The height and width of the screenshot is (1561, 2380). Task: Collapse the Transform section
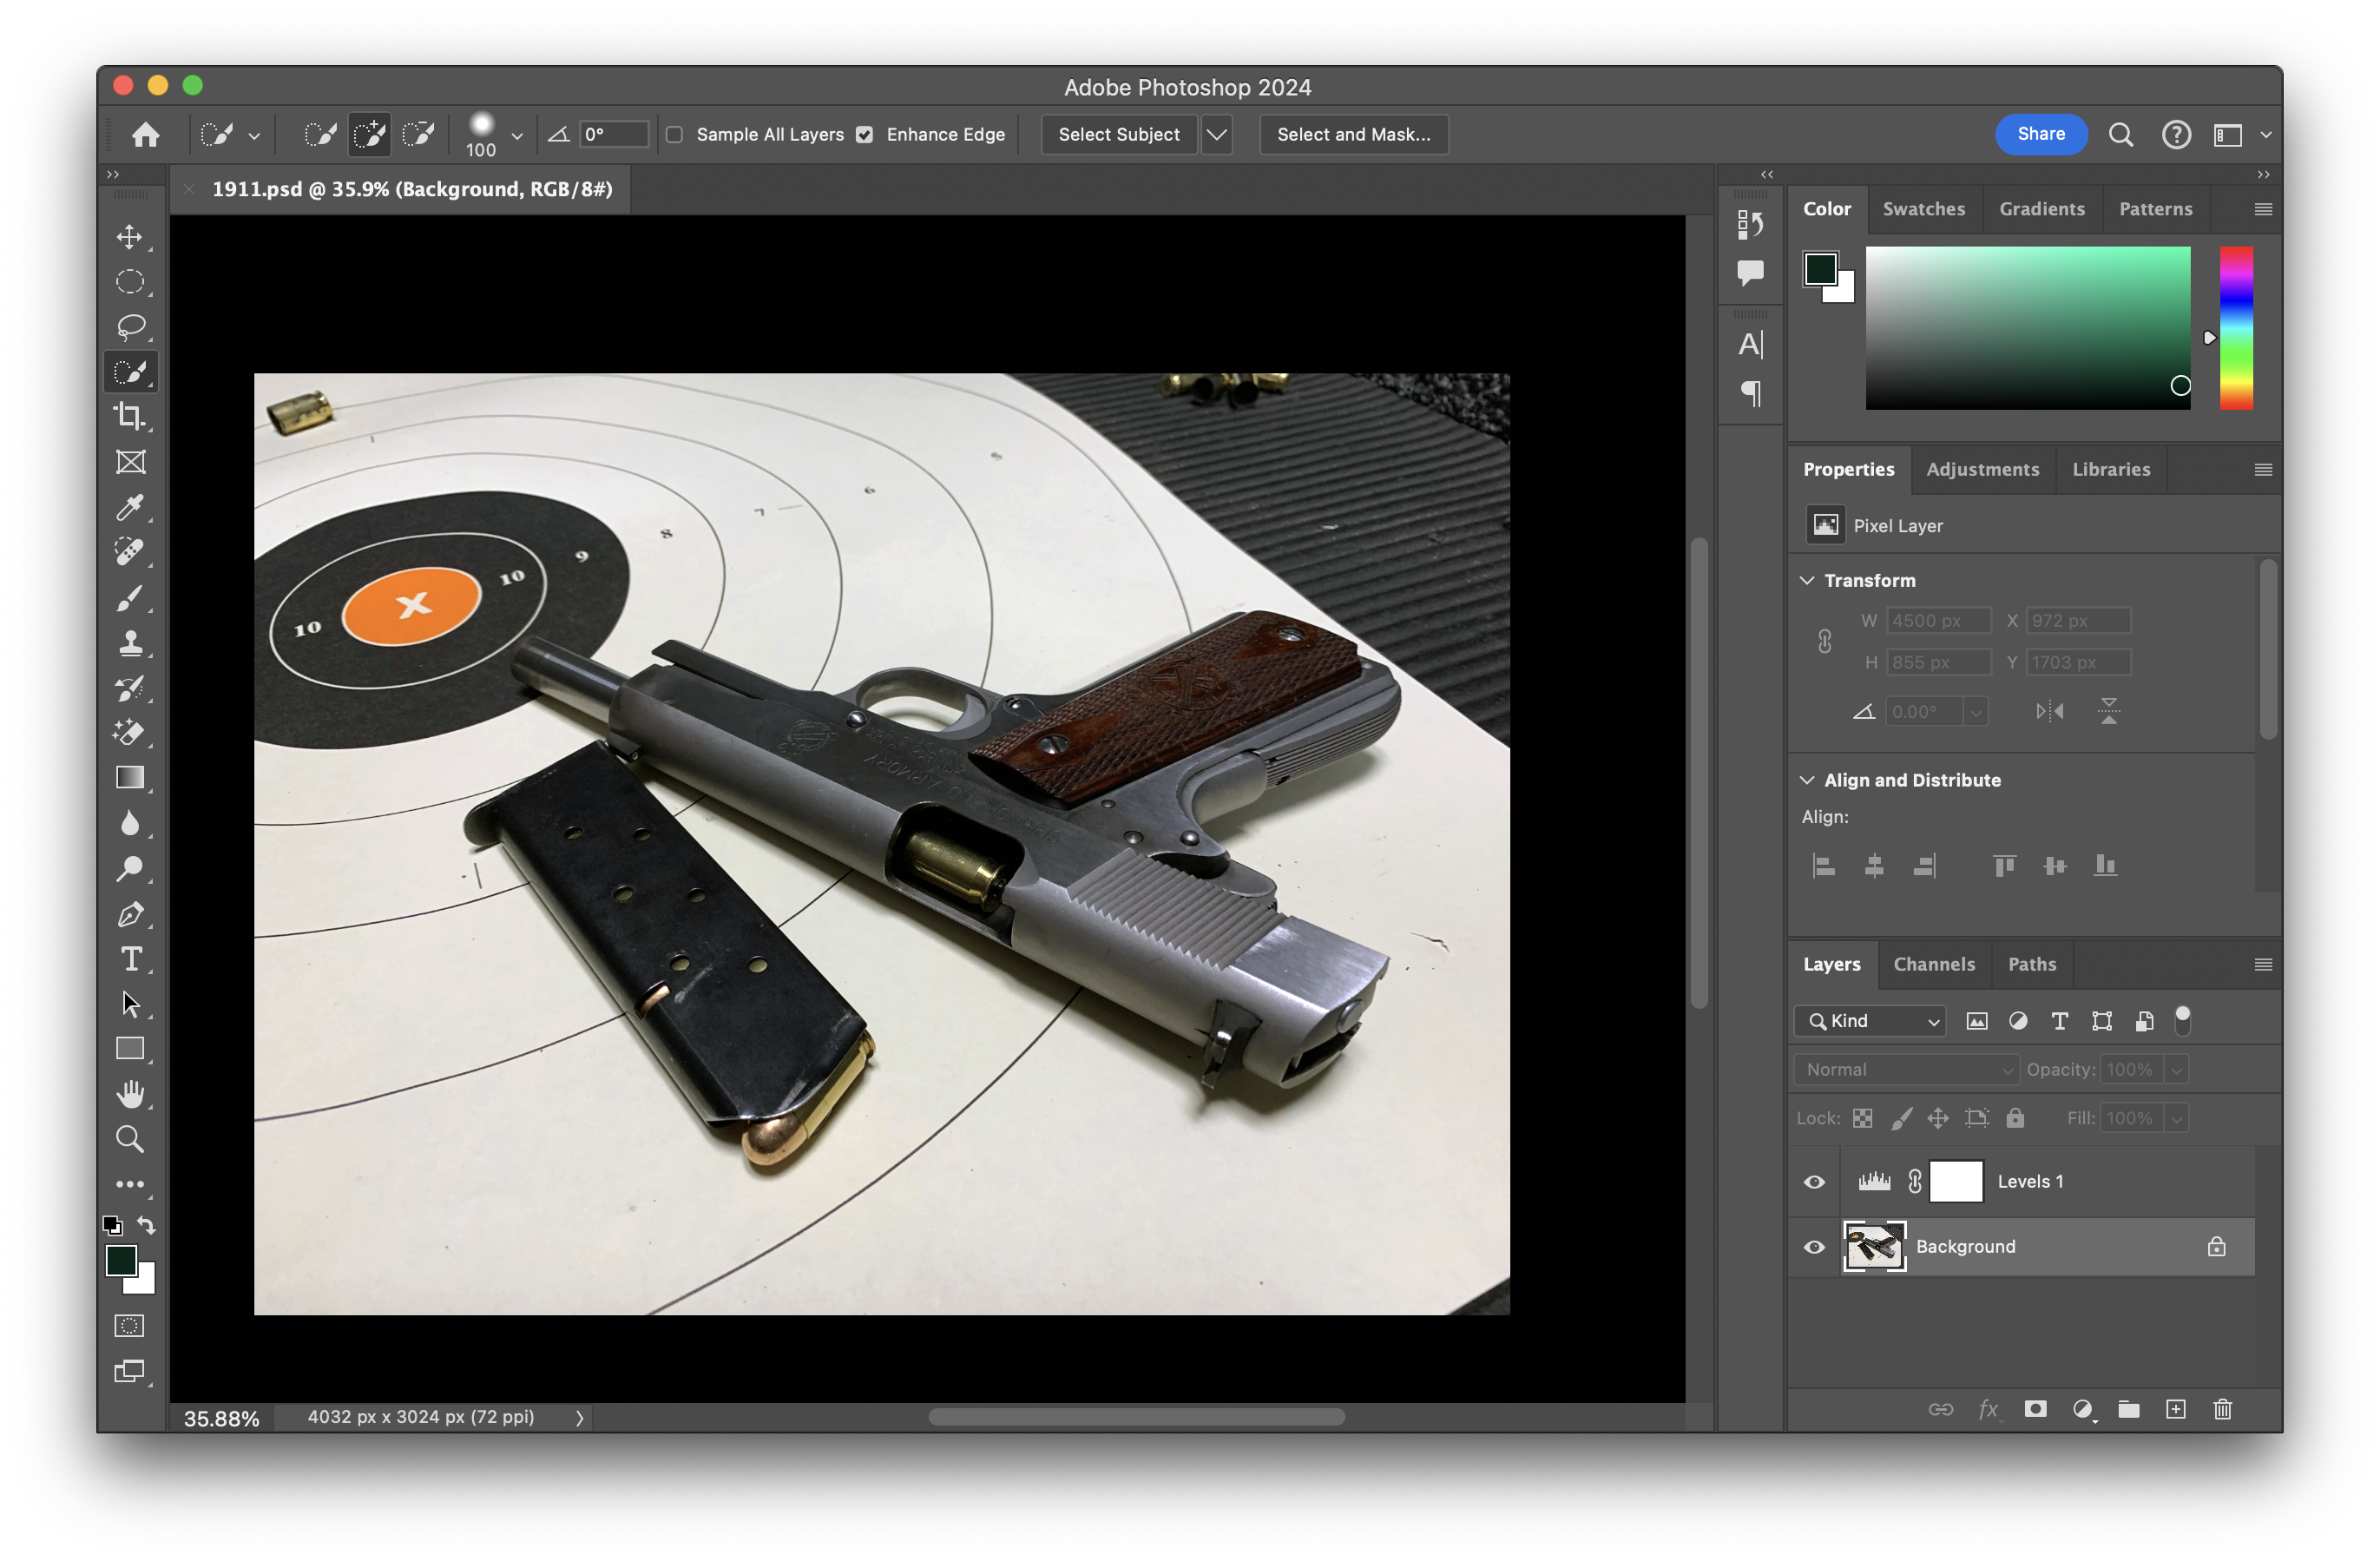pyautogui.click(x=1807, y=580)
